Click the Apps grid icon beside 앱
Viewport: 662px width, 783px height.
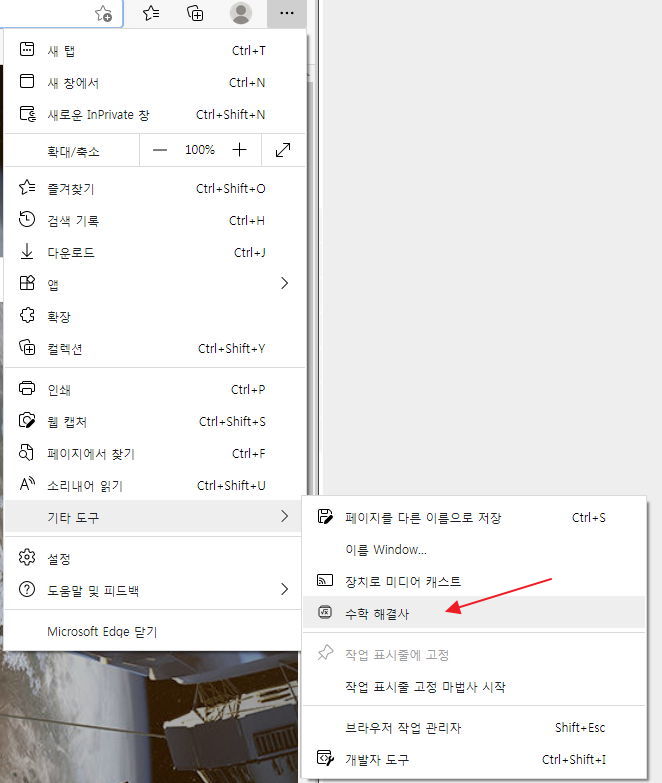point(27,283)
